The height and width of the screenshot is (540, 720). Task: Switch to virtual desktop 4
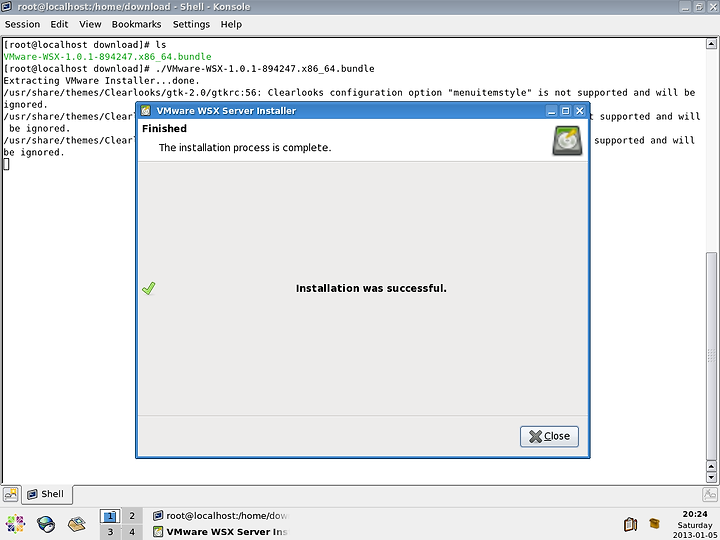(x=132, y=532)
